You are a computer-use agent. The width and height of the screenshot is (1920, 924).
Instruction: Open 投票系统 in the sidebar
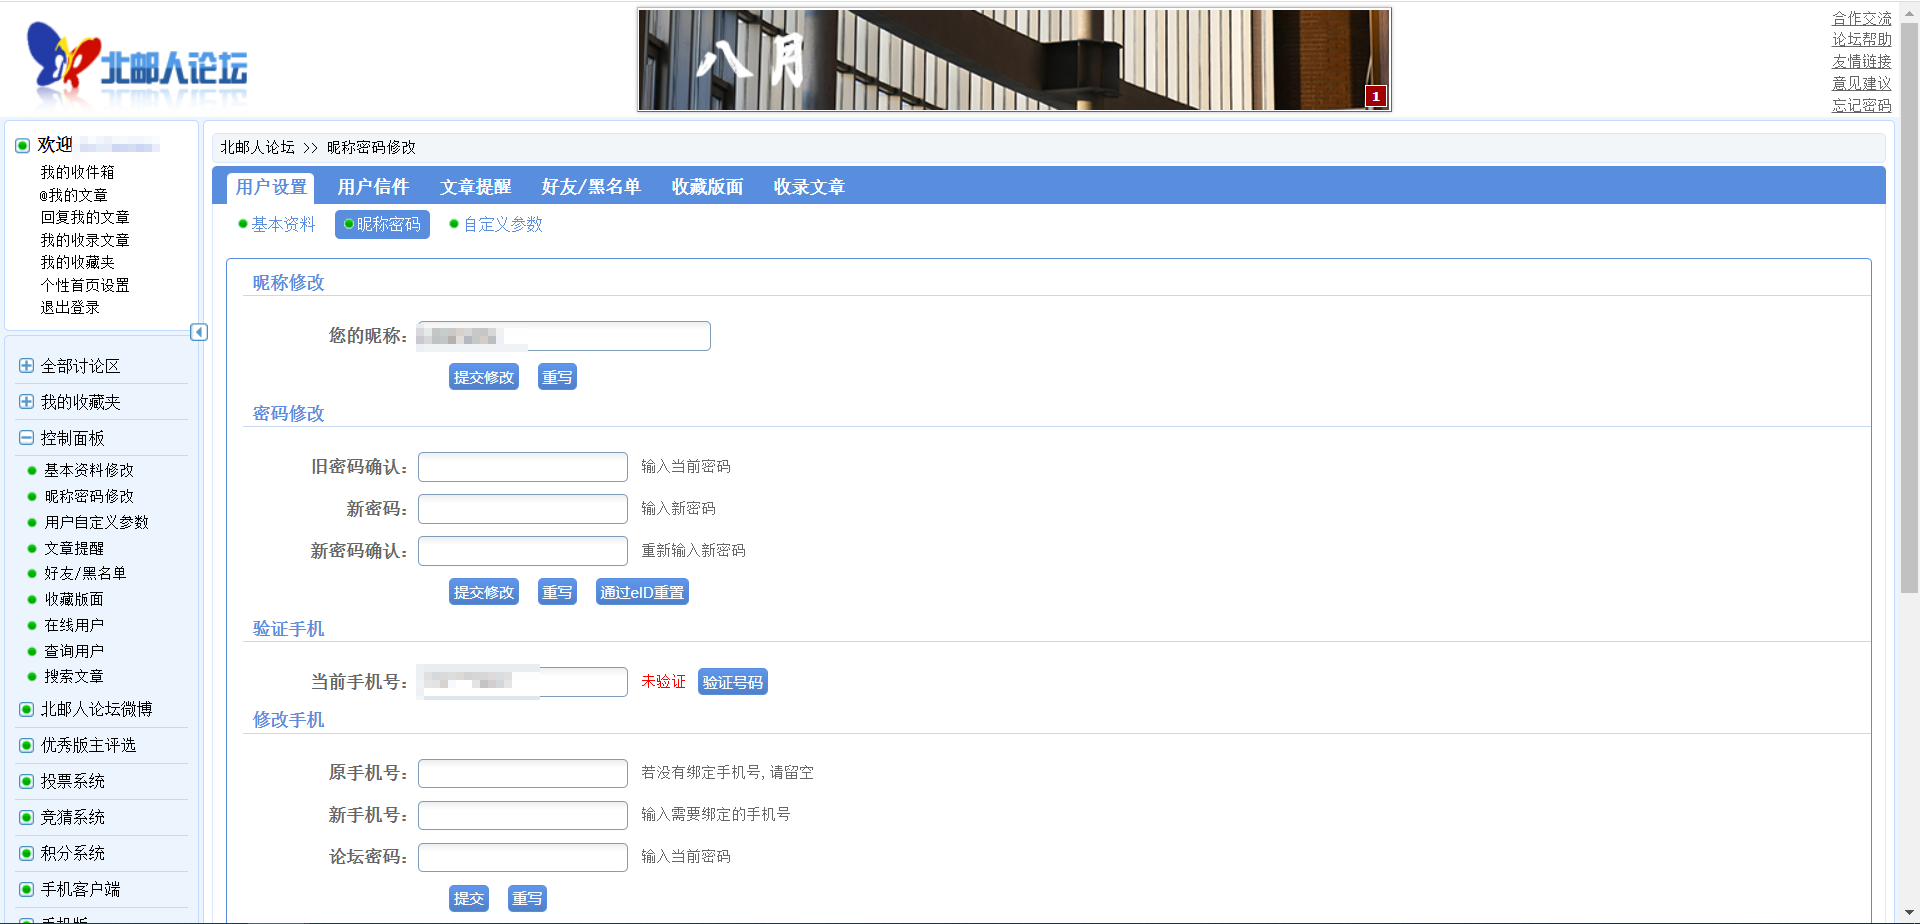pos(72,781)
